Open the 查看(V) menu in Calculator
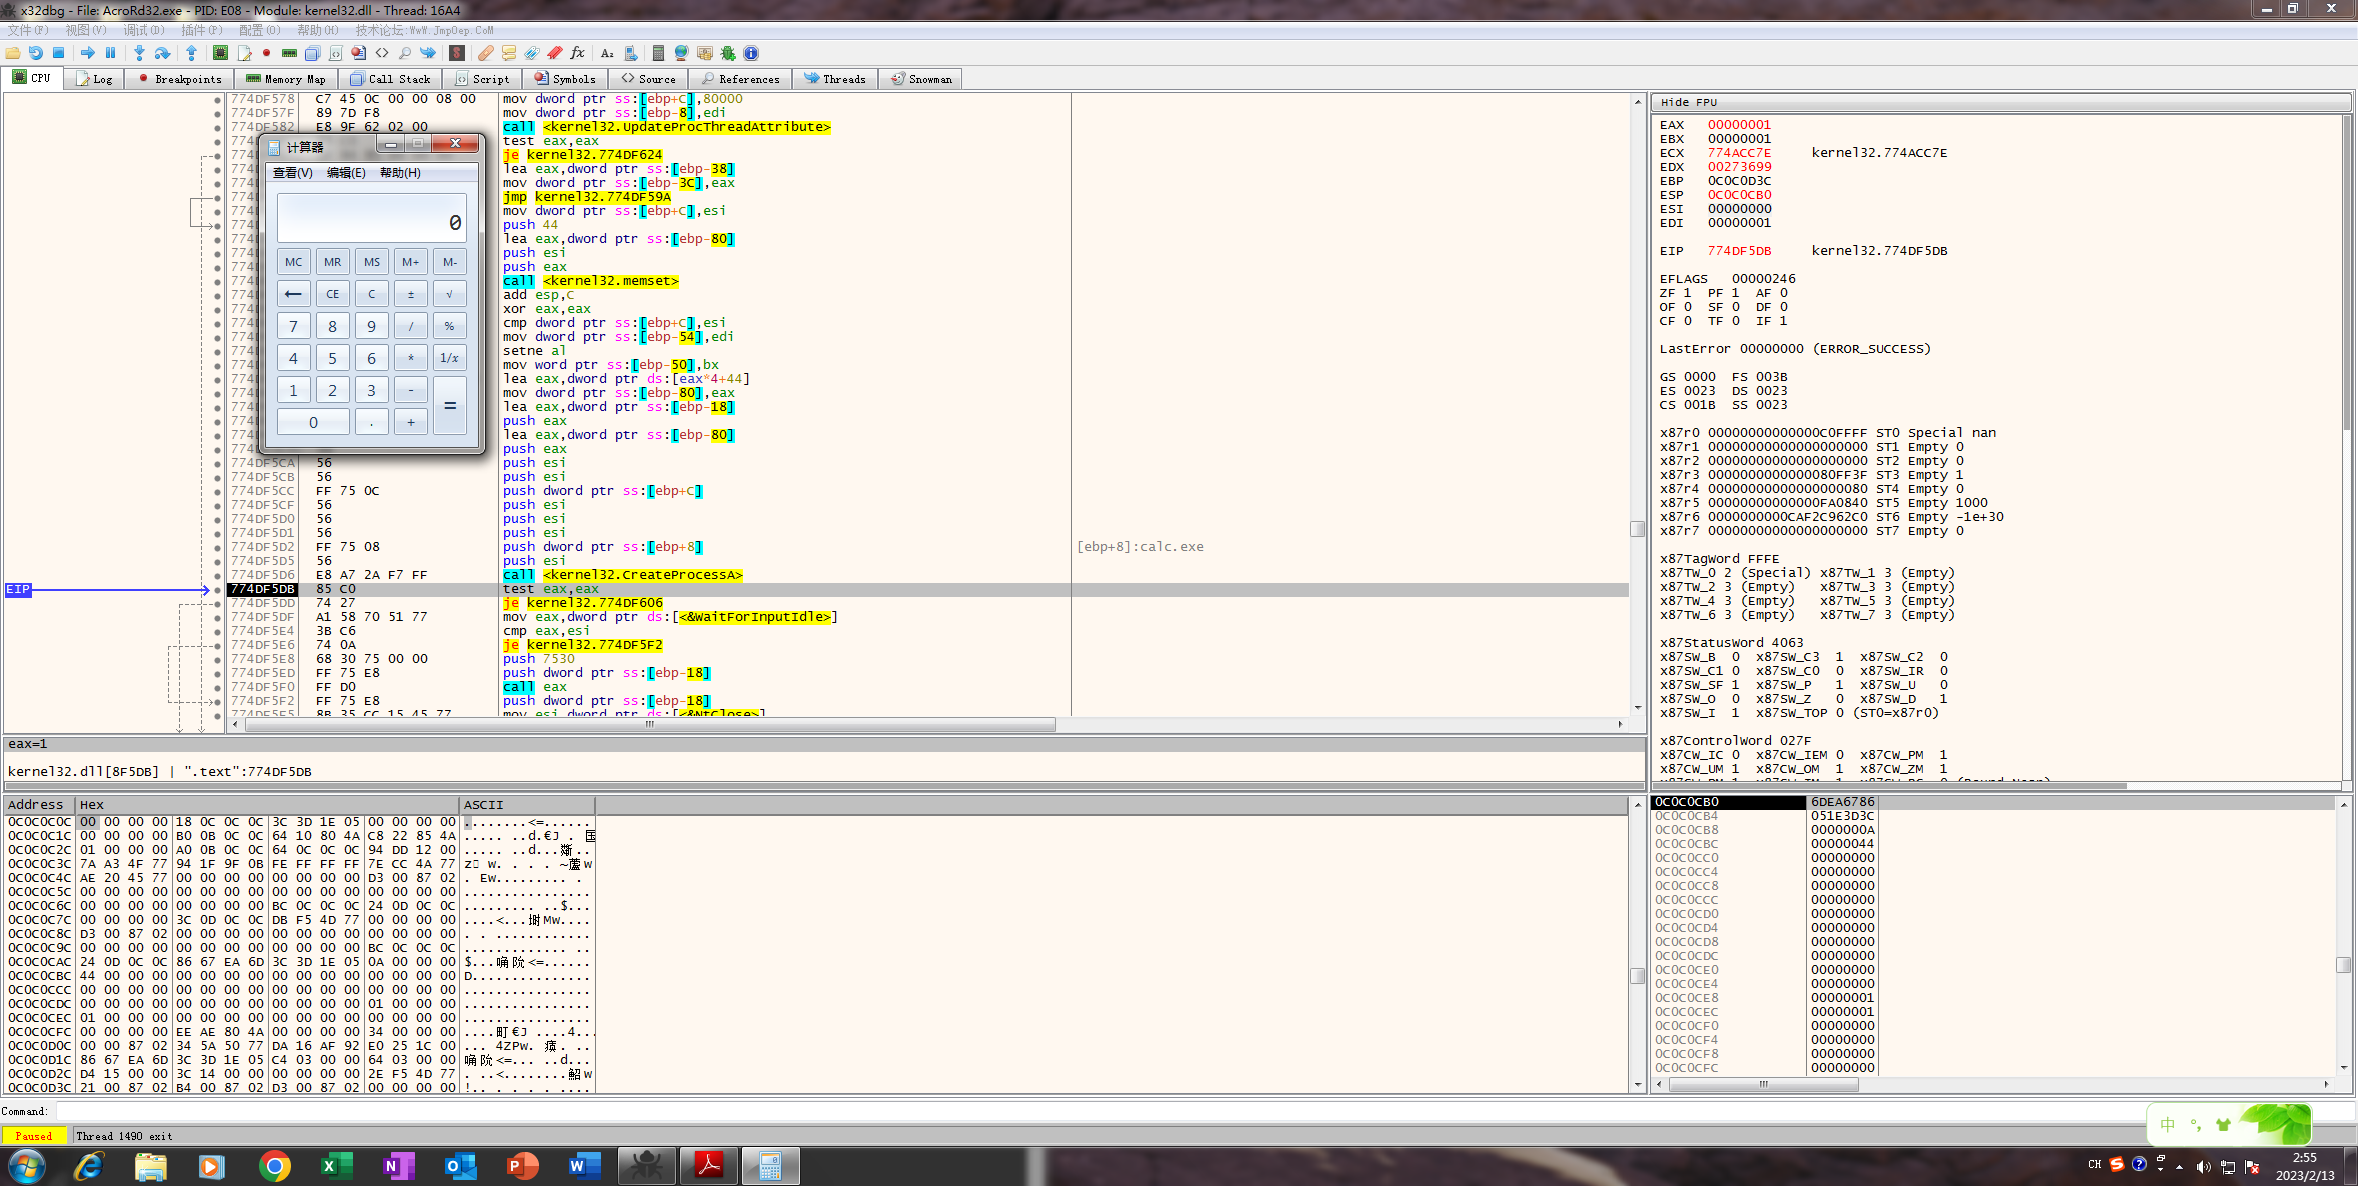The image size is (2358, 1186). pos(293,173)
